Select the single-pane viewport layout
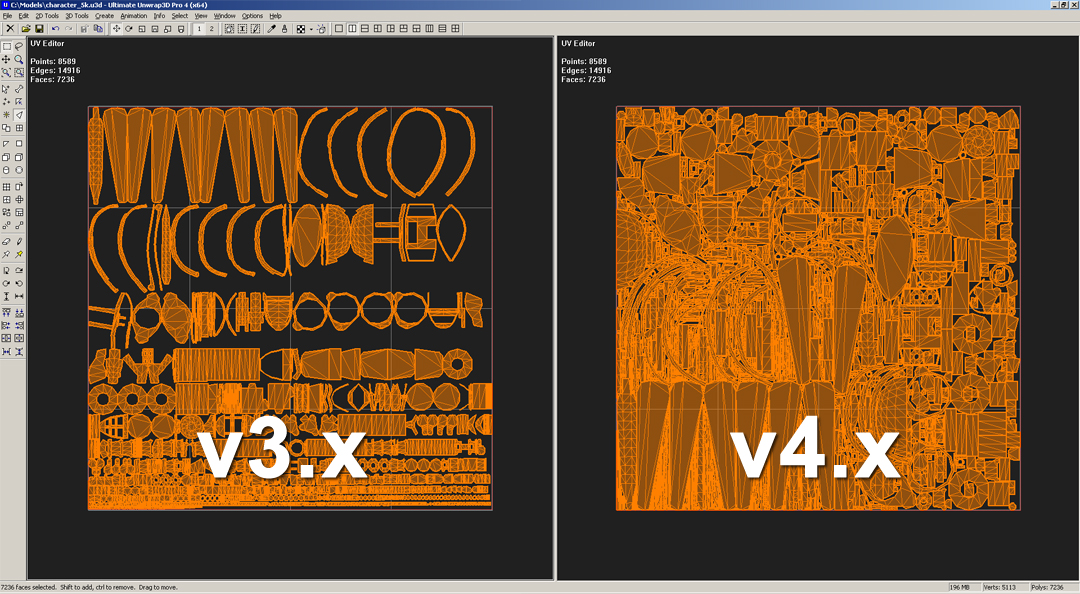1080x594 pixels. [x=339, y=29]
